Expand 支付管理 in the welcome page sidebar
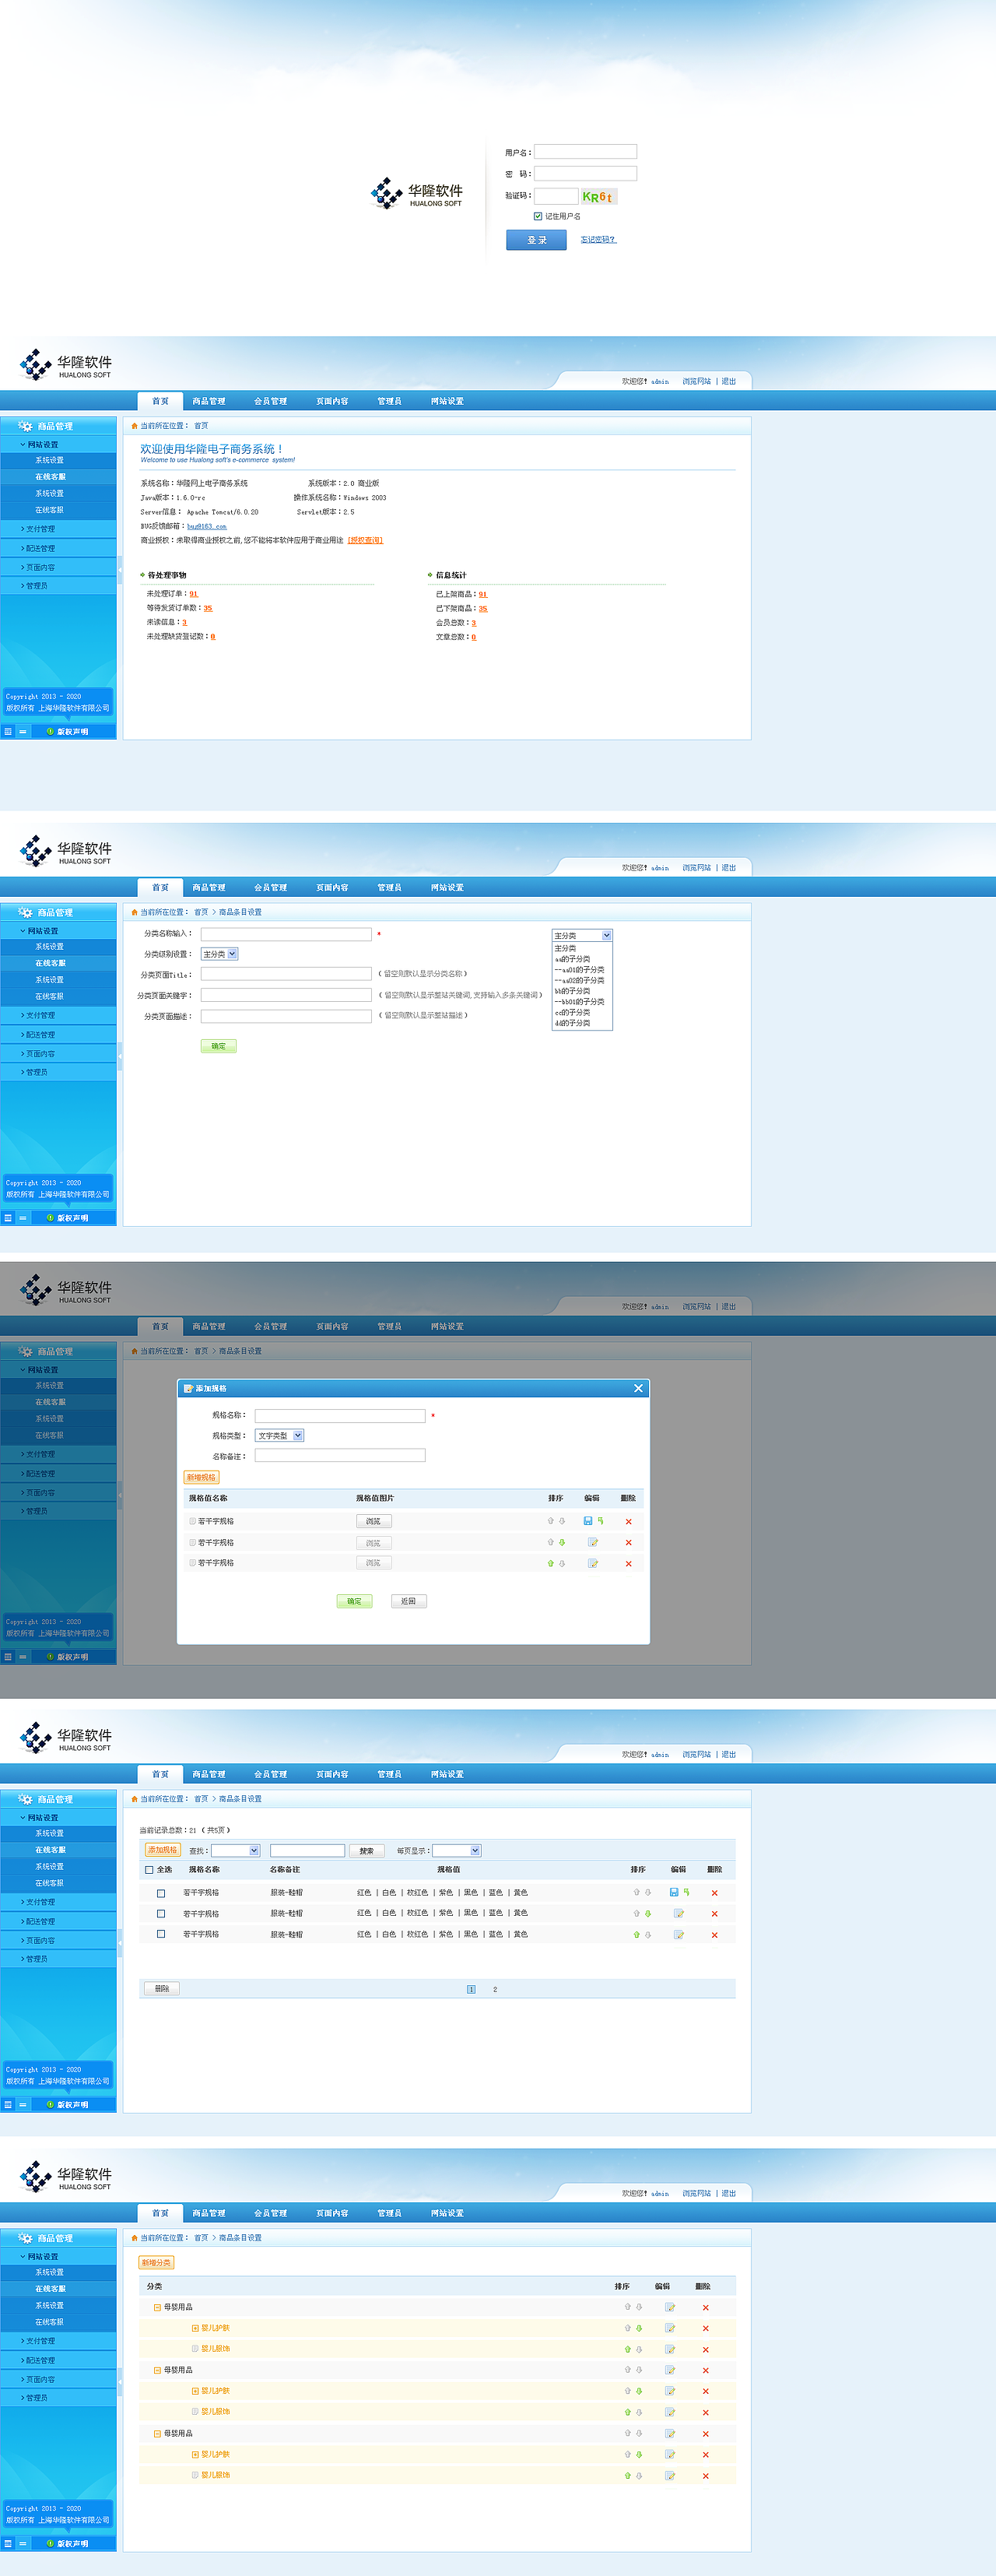 pyautogui.click(x=58, y=529)
